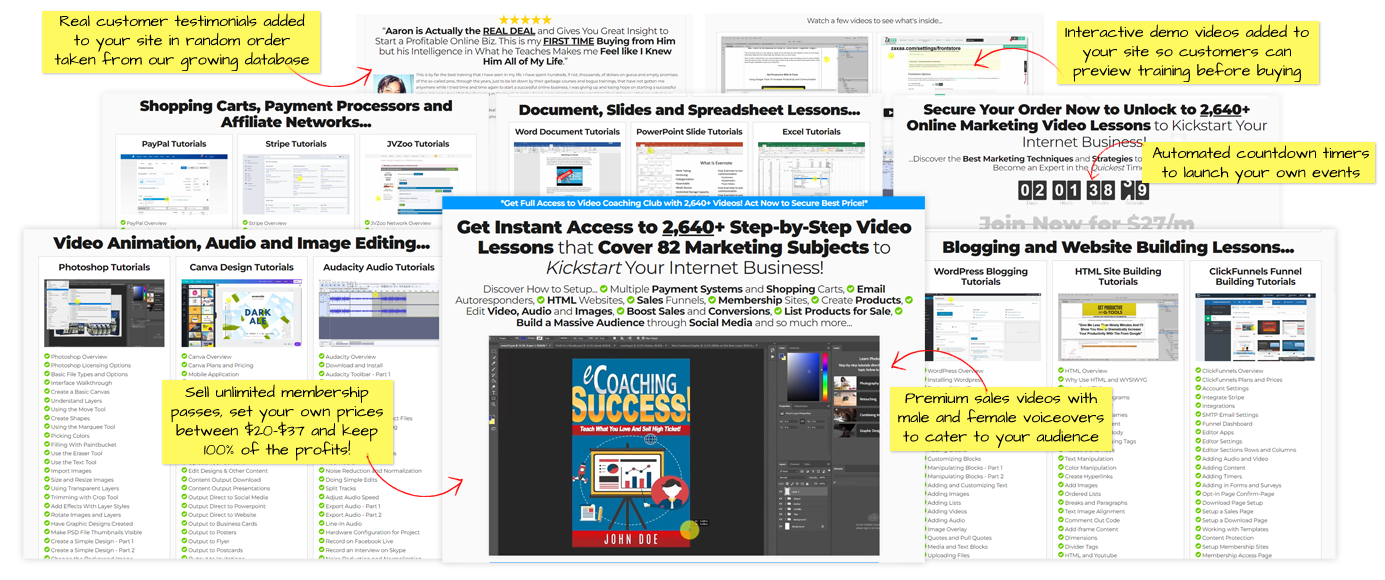Click 'Document, Slides and Spreadsheet Lessons...' heading

click(689, 110)
